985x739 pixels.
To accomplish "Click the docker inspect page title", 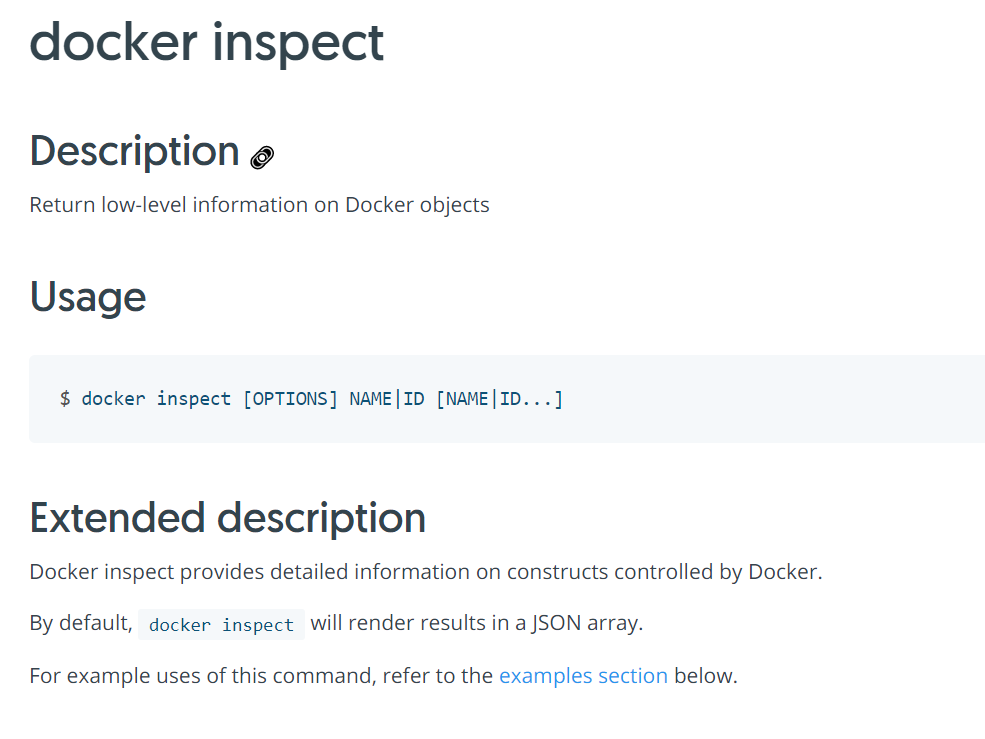I will pos(207,43).
